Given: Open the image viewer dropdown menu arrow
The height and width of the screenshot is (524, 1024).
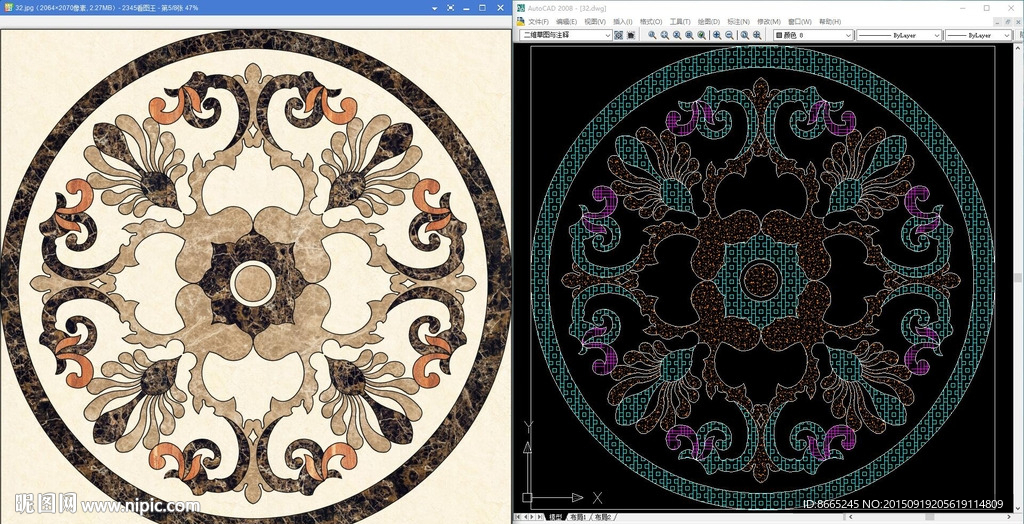Looking at the screenshot, I should click(435, 9).
